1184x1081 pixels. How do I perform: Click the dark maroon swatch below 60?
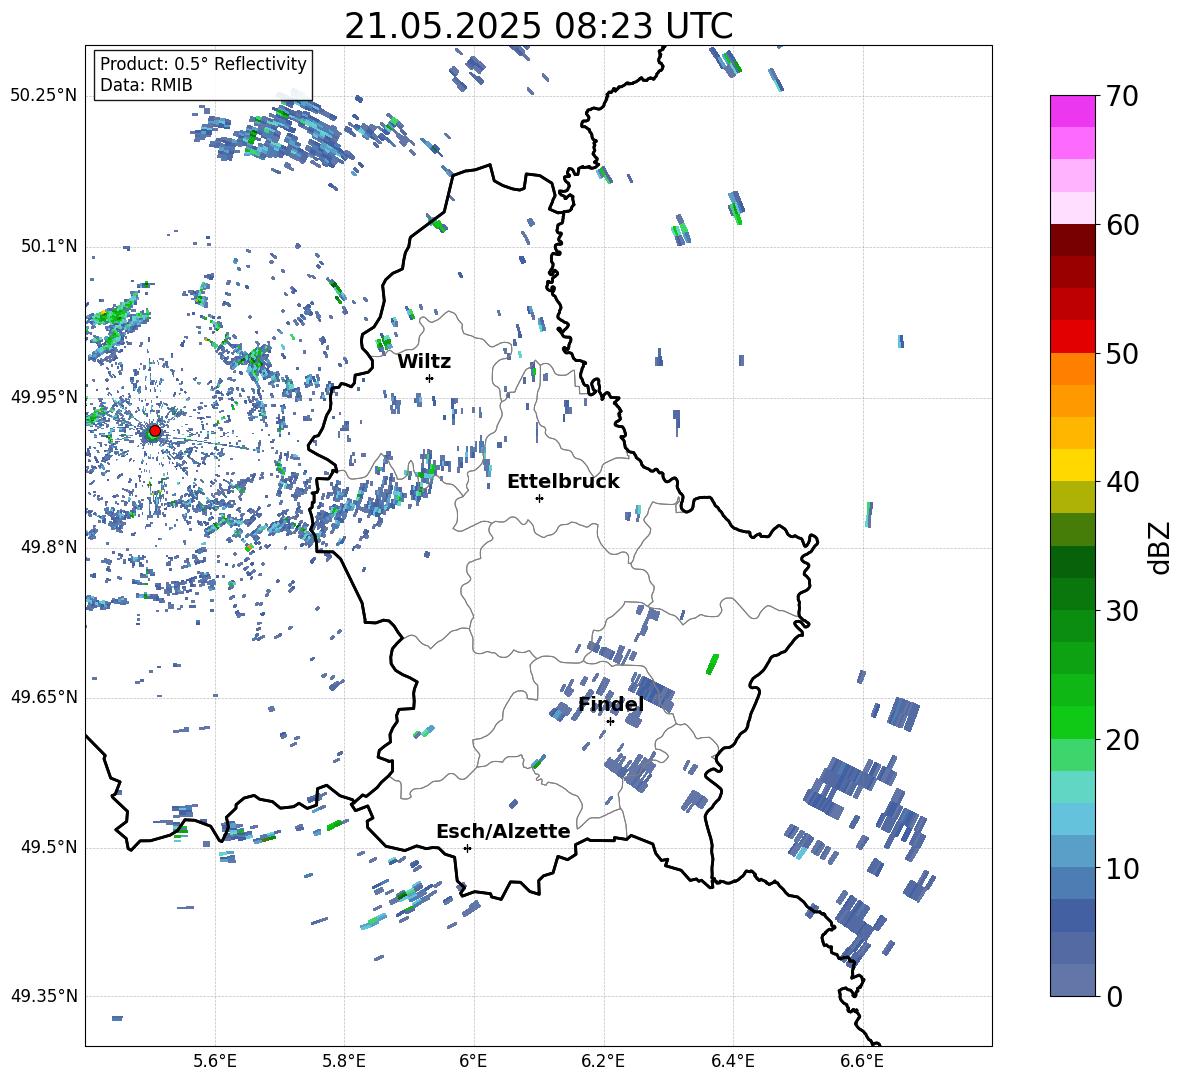(x=1073, y=240)
